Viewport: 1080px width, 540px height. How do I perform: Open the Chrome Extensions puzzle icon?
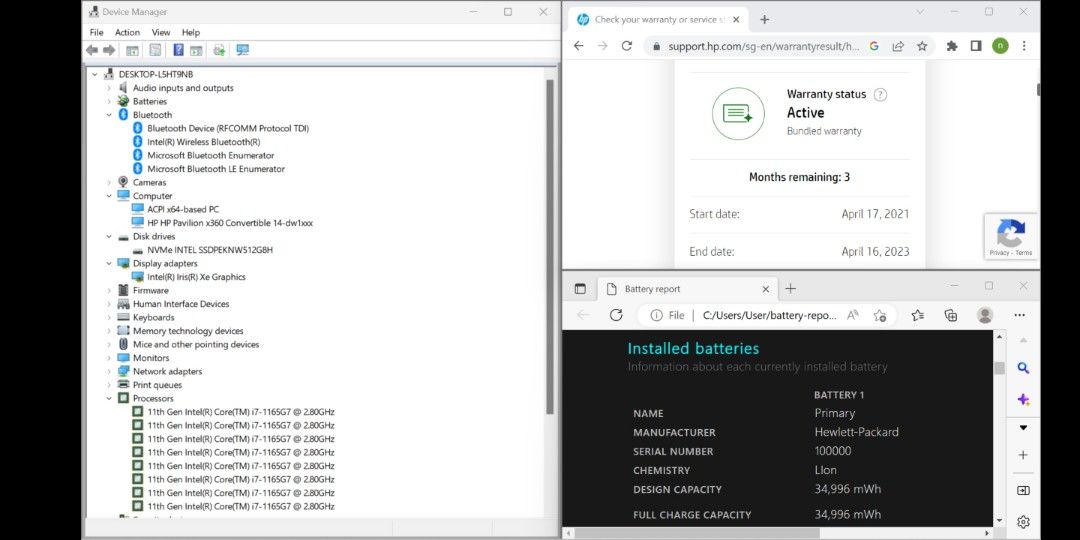(x=952, y=46)
